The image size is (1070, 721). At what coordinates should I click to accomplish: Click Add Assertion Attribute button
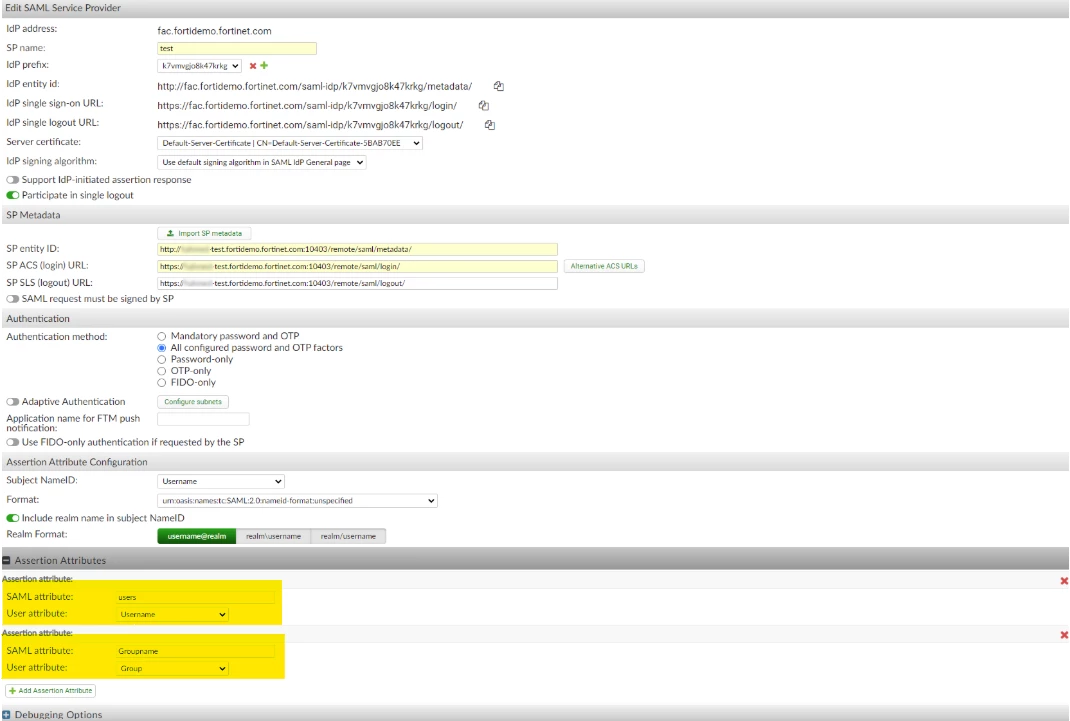[50, 691]
